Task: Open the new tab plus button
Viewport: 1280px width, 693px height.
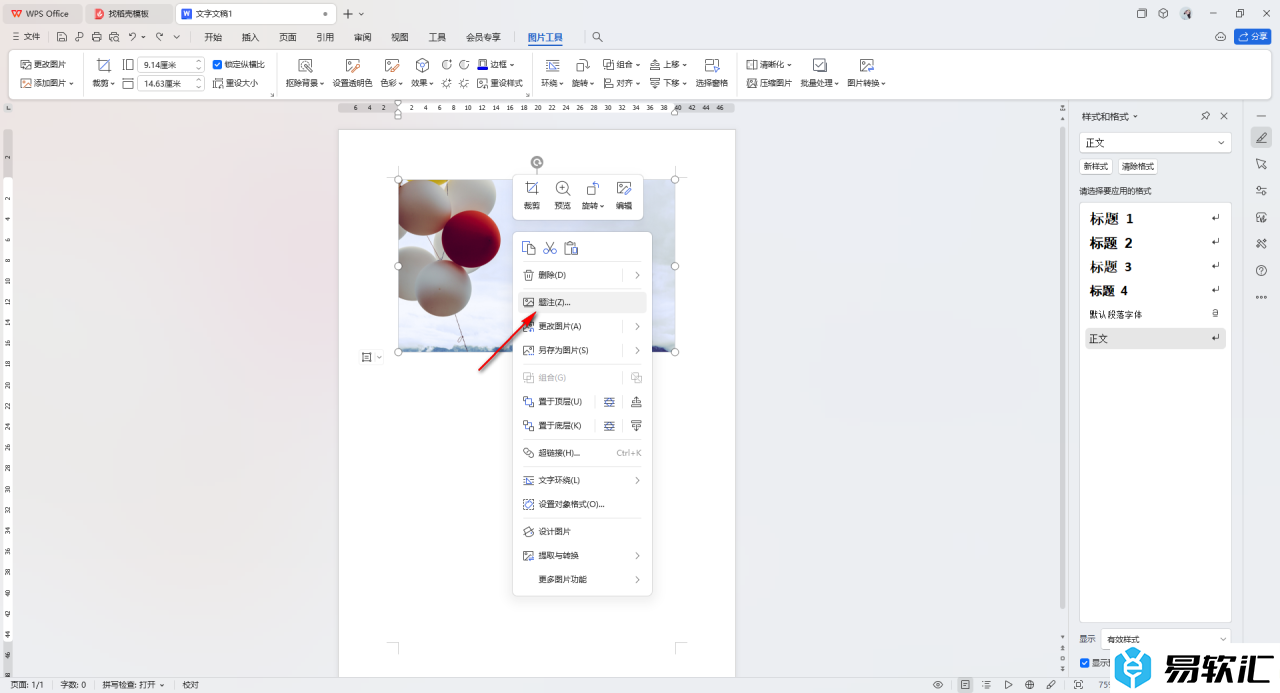Action: click(x=348, y=14)
